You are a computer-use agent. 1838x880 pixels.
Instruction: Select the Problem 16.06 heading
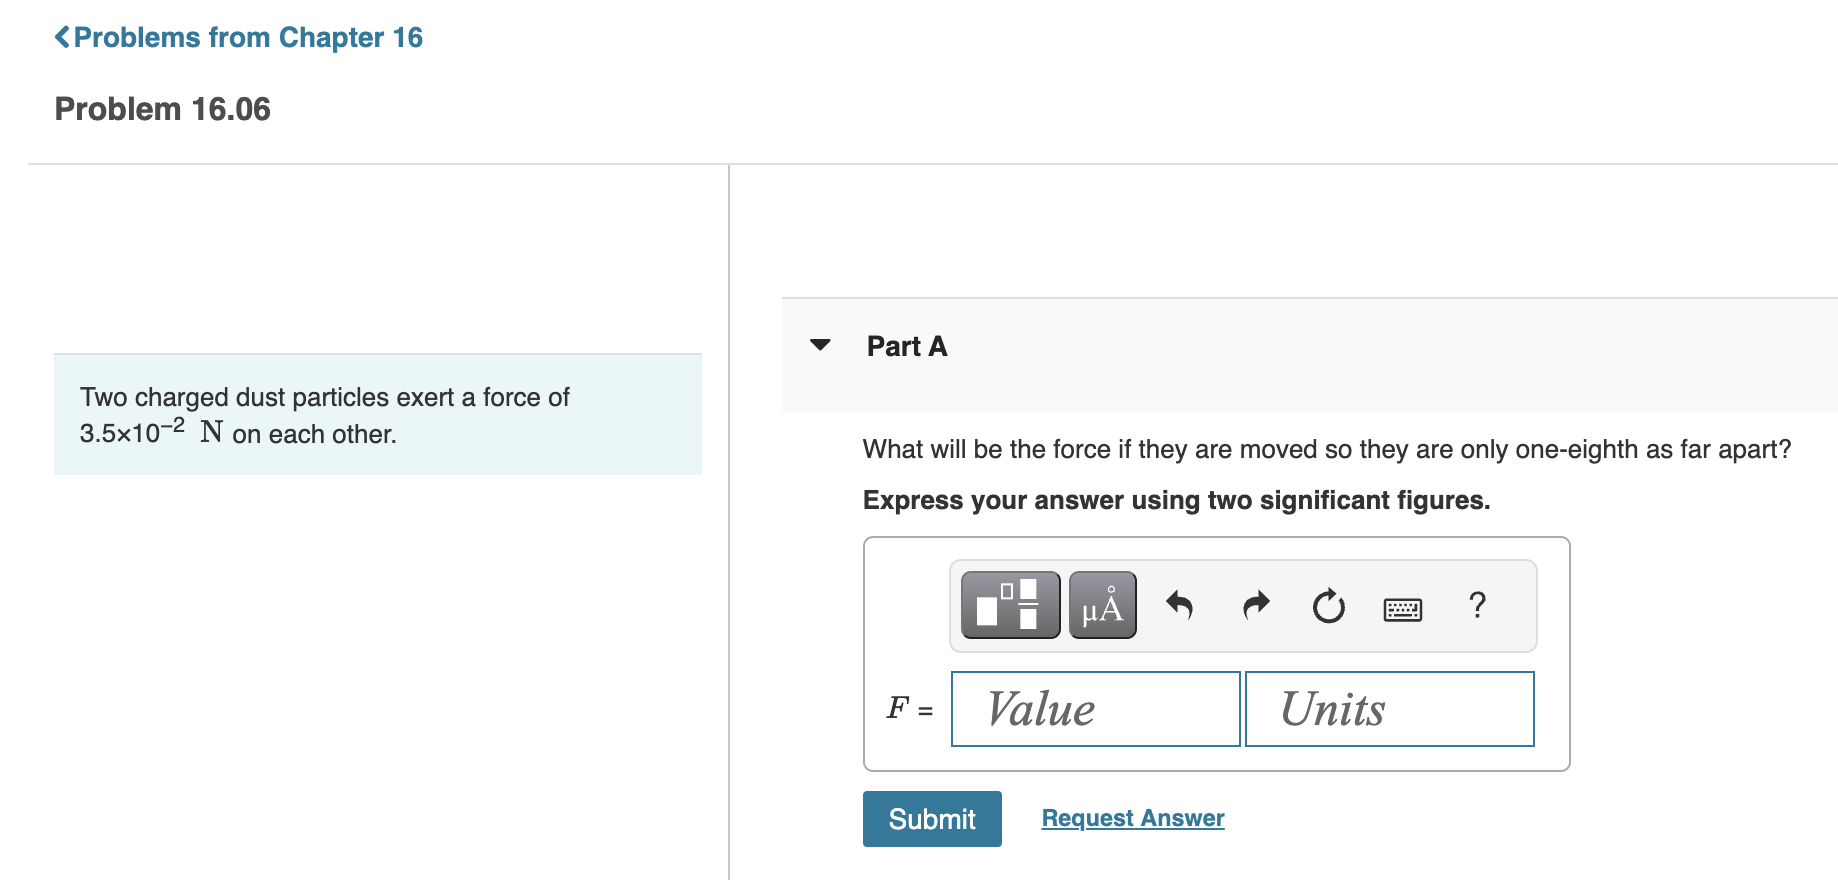pyautogui.click(x=162, y=108)
